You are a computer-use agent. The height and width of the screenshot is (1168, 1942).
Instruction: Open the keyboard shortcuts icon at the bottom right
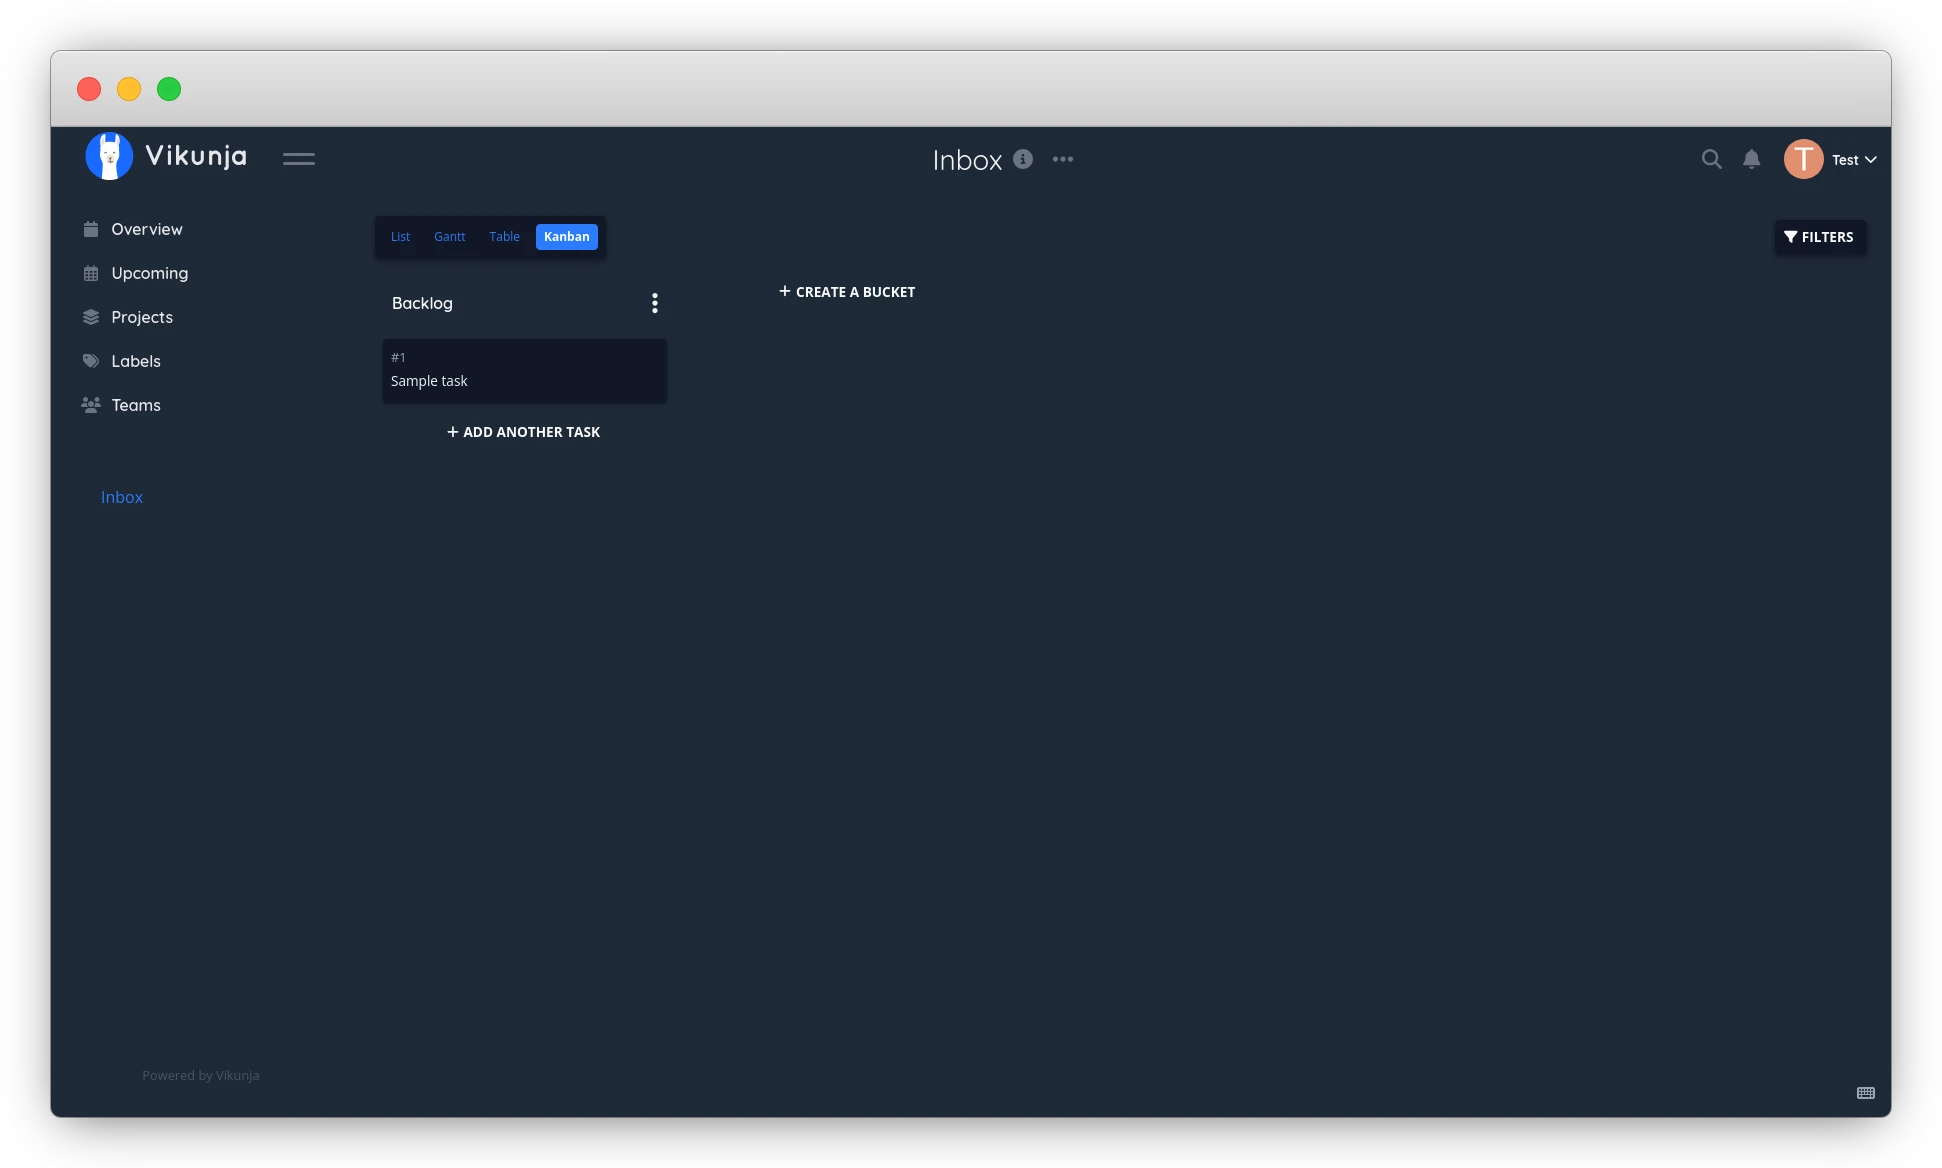[x=1865, y=1093]
